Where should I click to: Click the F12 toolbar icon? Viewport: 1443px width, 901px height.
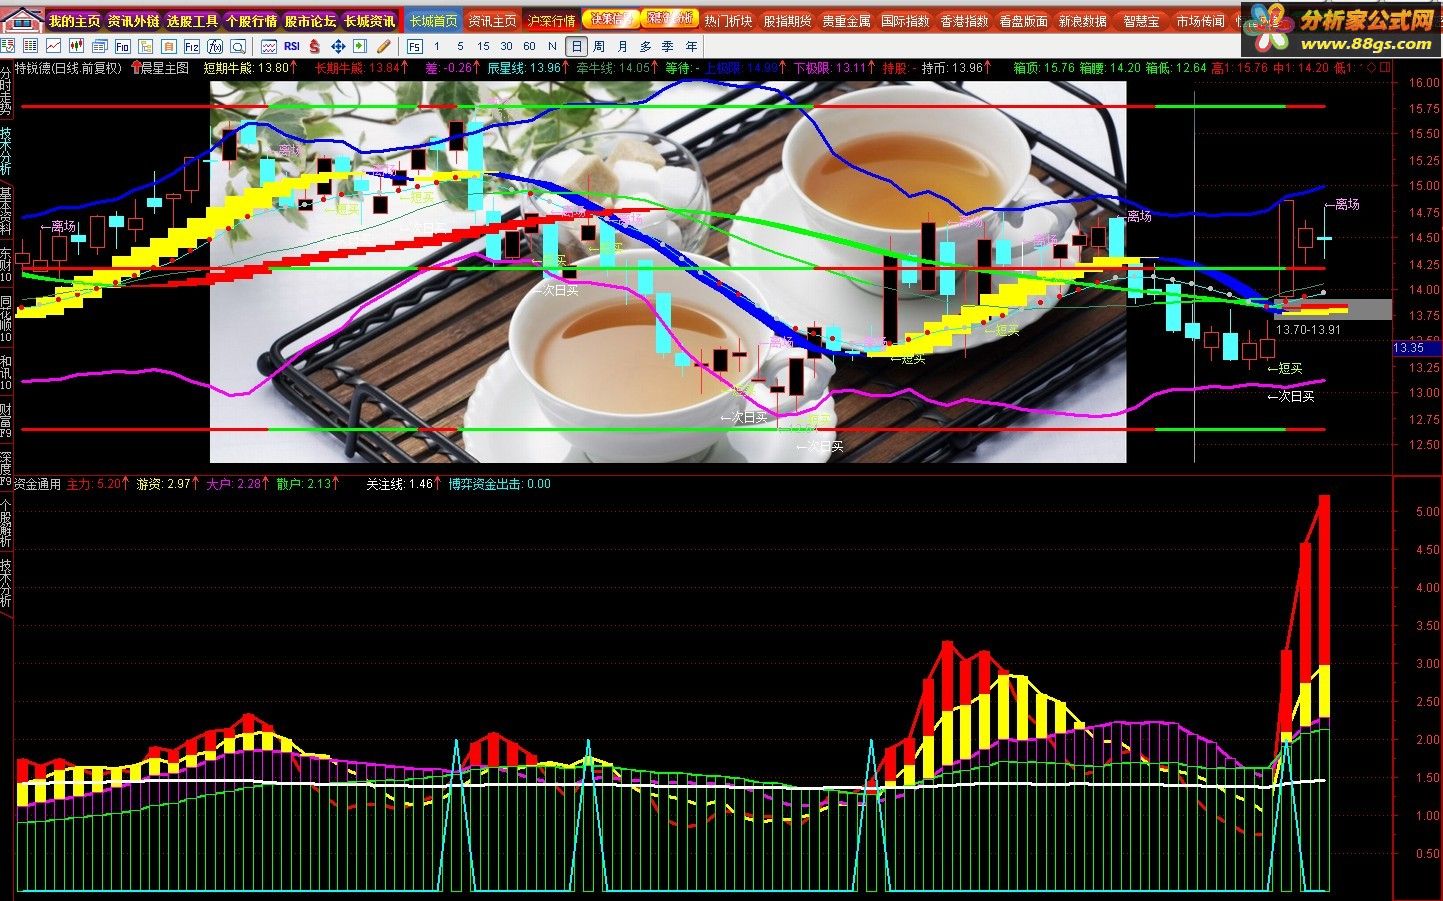point(192,46)
